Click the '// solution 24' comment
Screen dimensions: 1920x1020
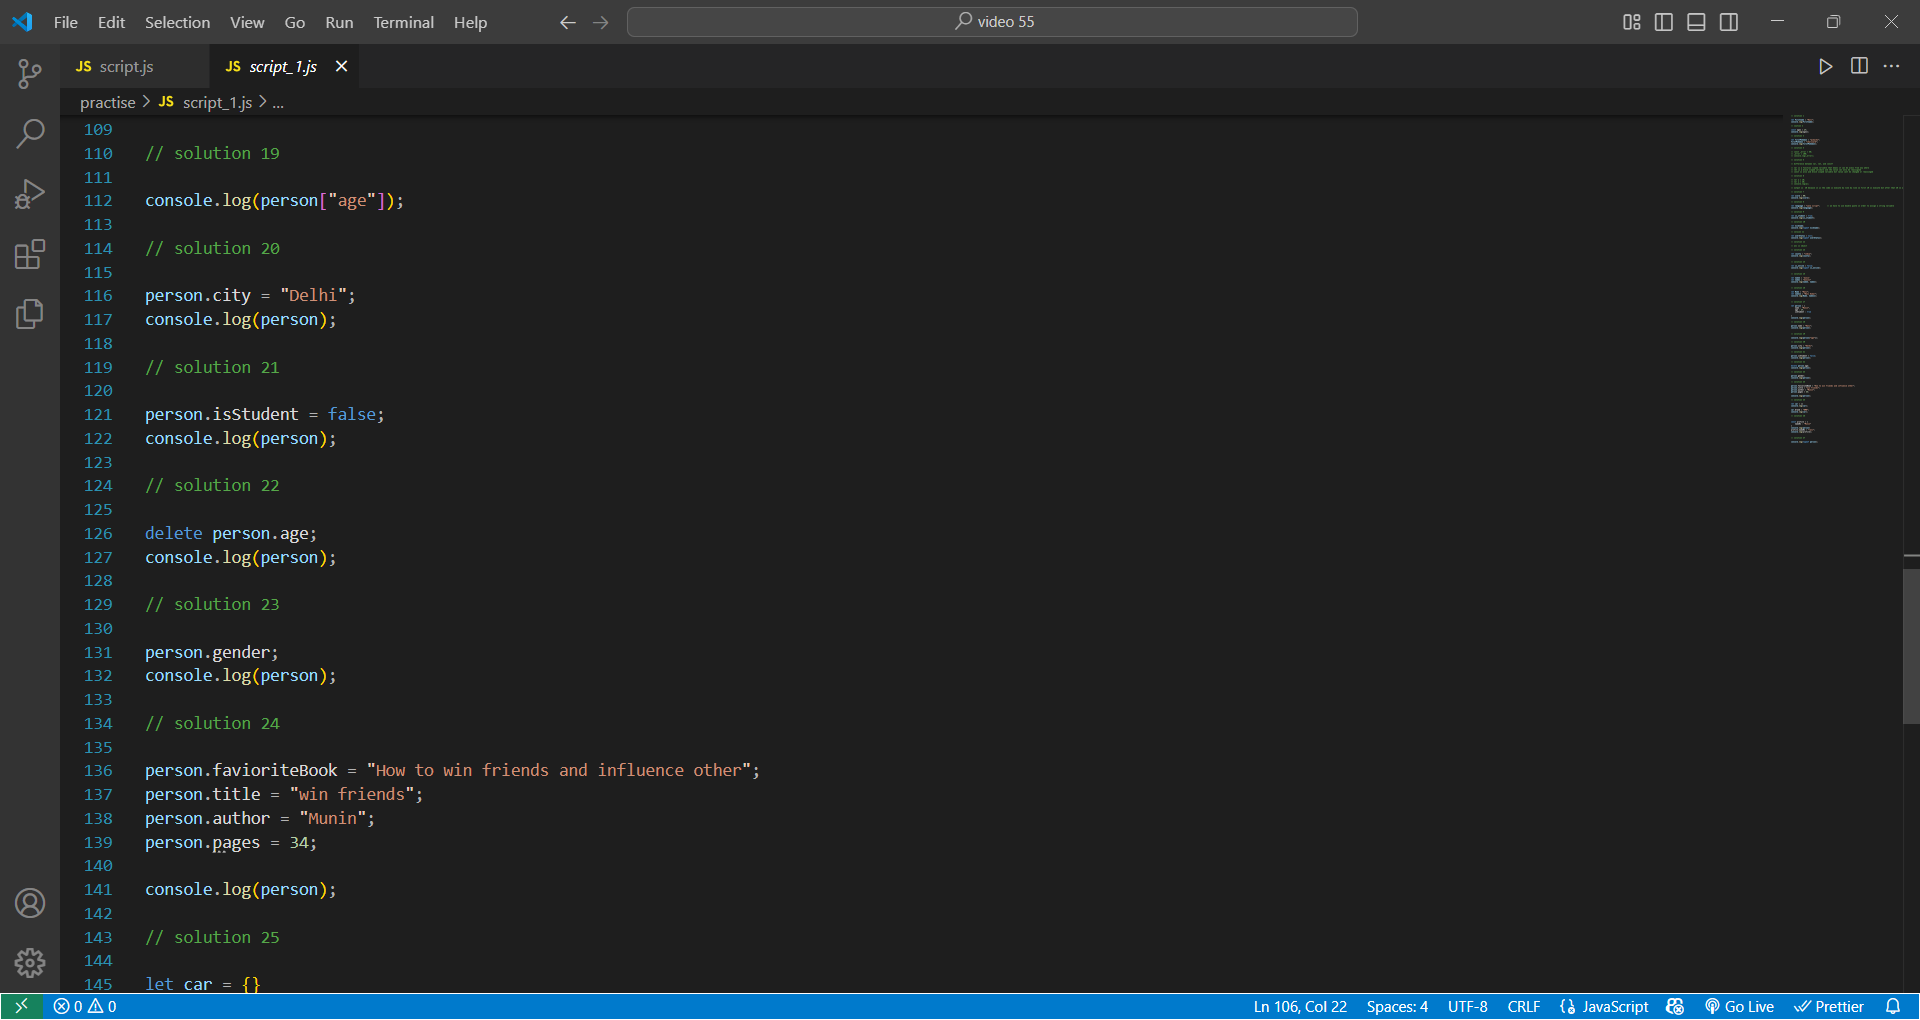coord(212,723)
